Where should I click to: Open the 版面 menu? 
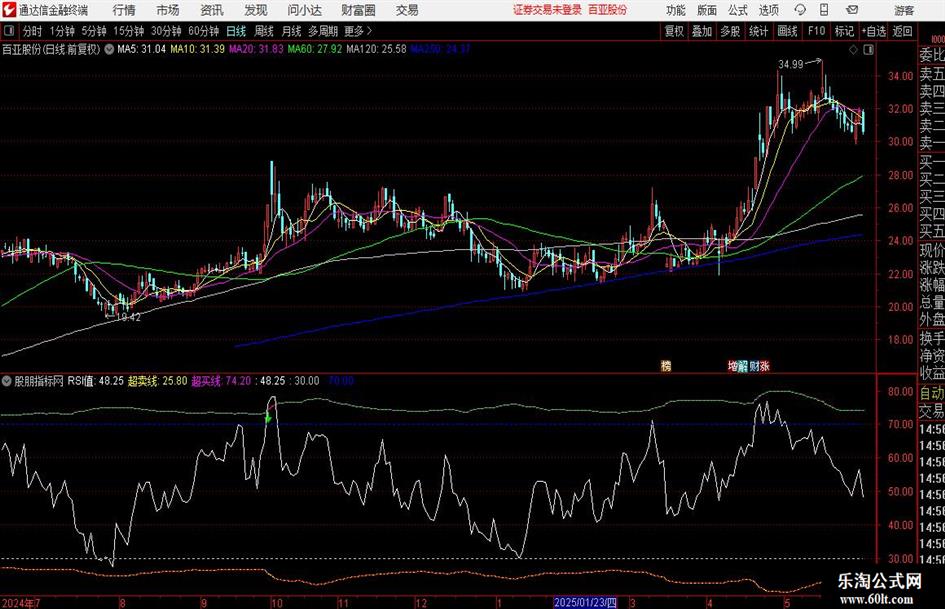[707, 10]
